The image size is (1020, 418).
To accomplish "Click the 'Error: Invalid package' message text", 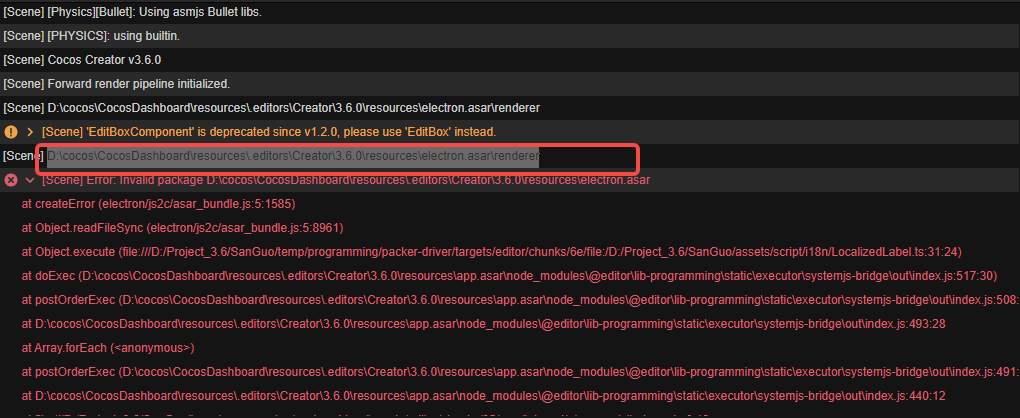I will 345,180.
